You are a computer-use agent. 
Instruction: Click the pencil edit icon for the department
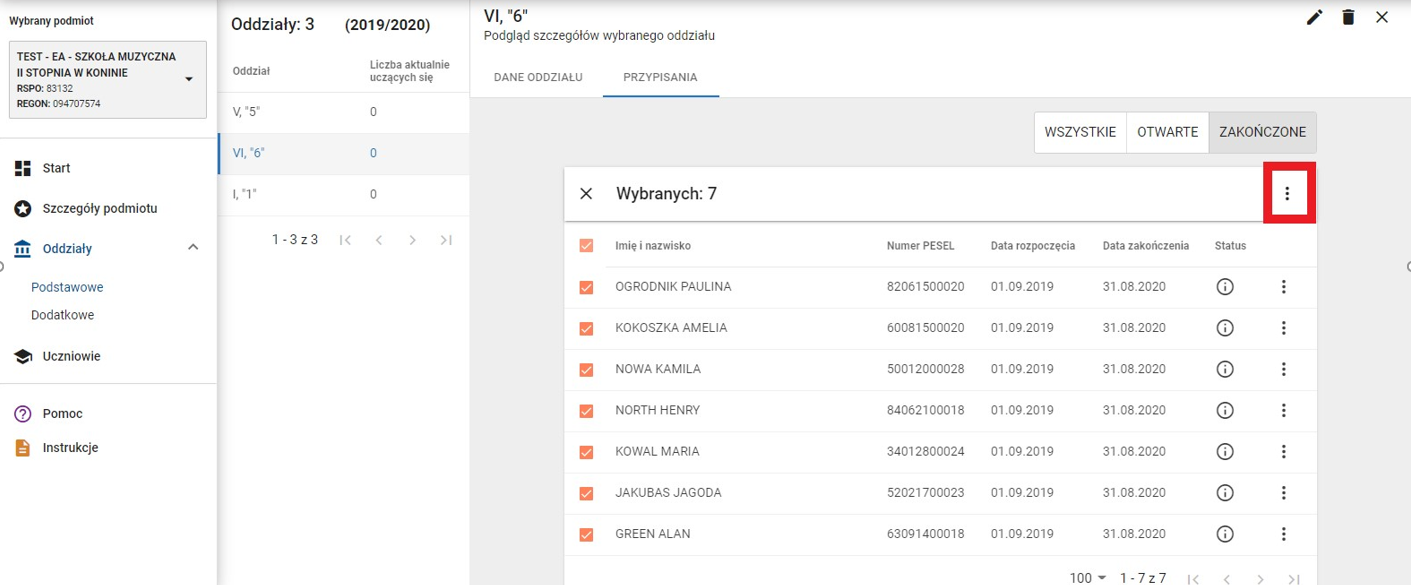tap(1314, 17)
